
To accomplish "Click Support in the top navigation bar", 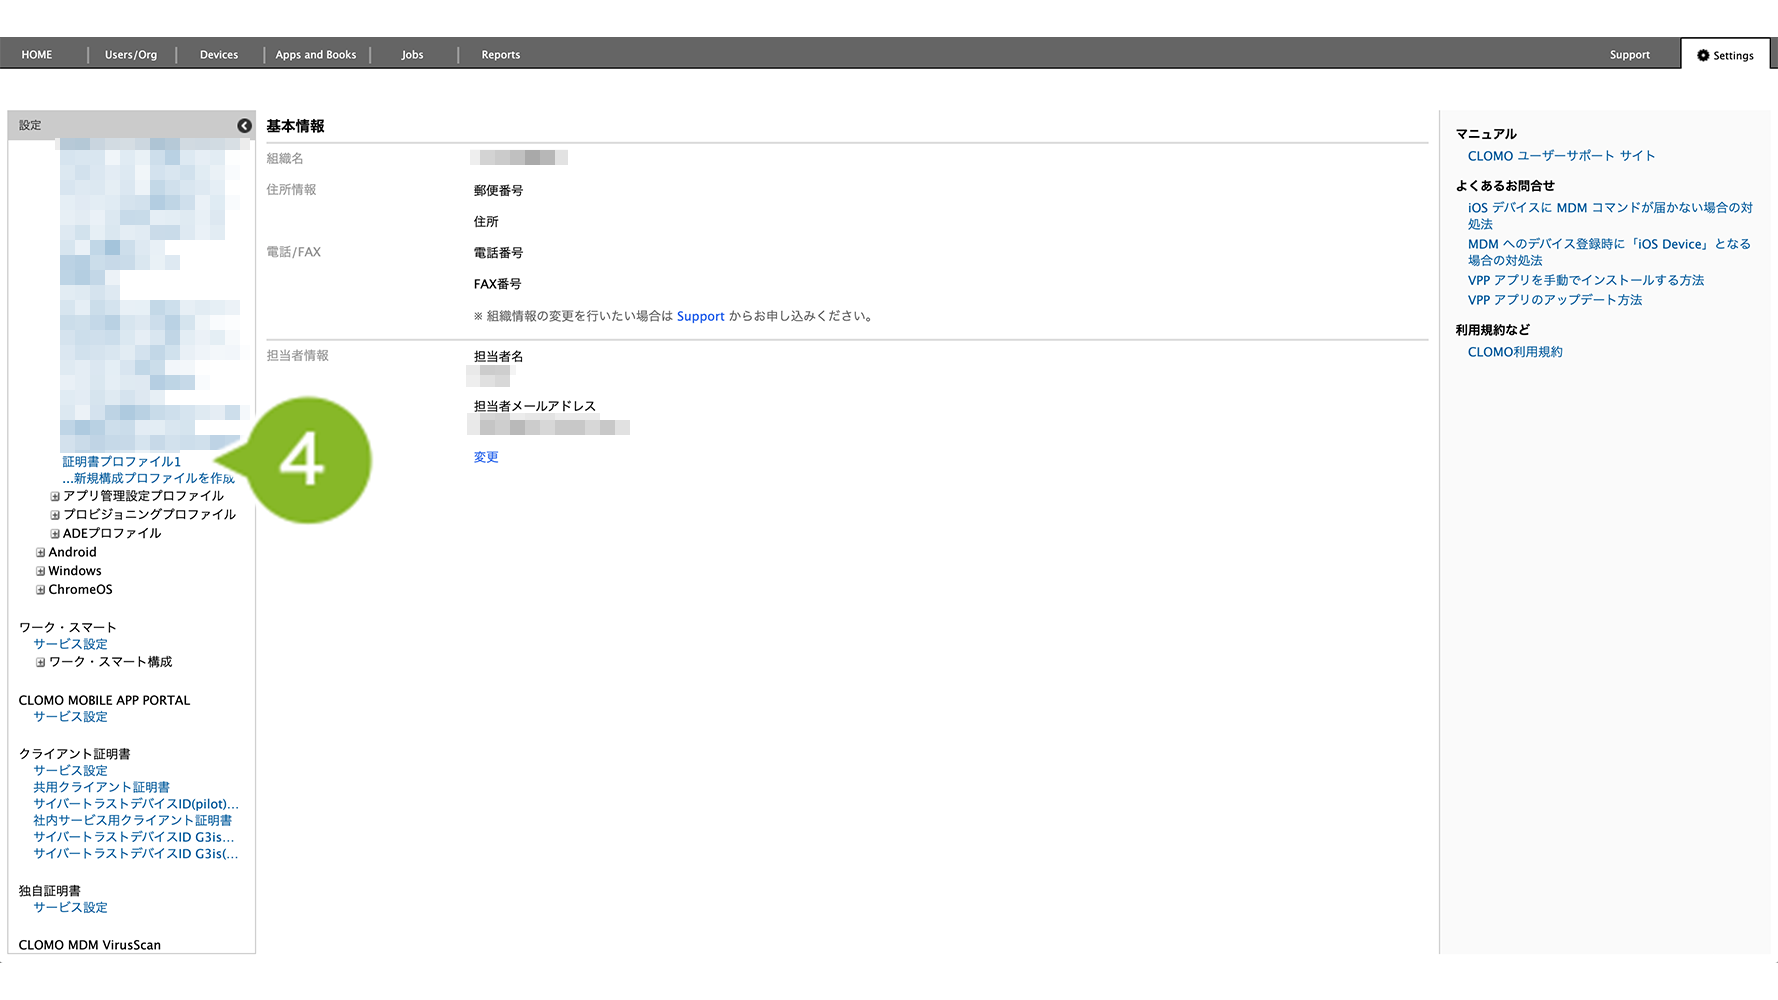I will (1629, 55).
